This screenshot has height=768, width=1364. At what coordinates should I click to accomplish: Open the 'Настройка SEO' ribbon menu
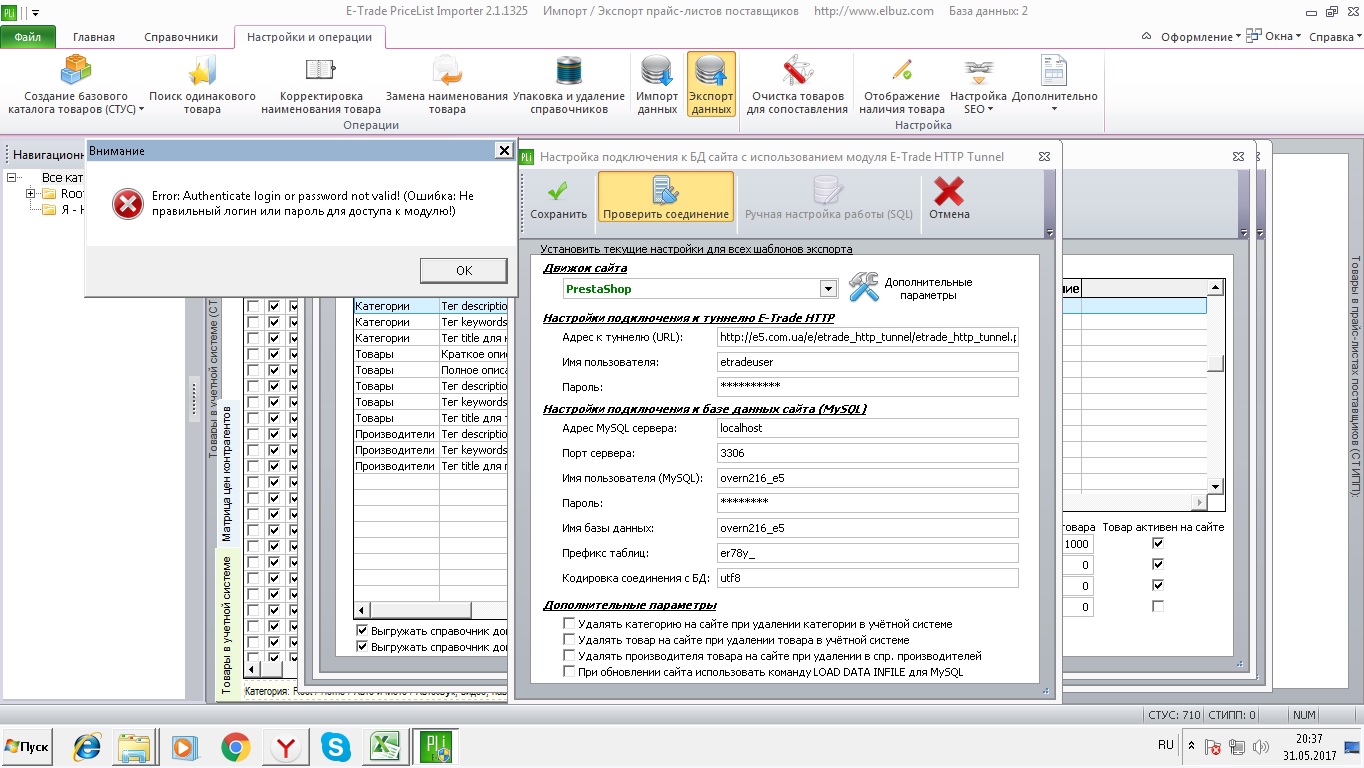coord(978,84)
